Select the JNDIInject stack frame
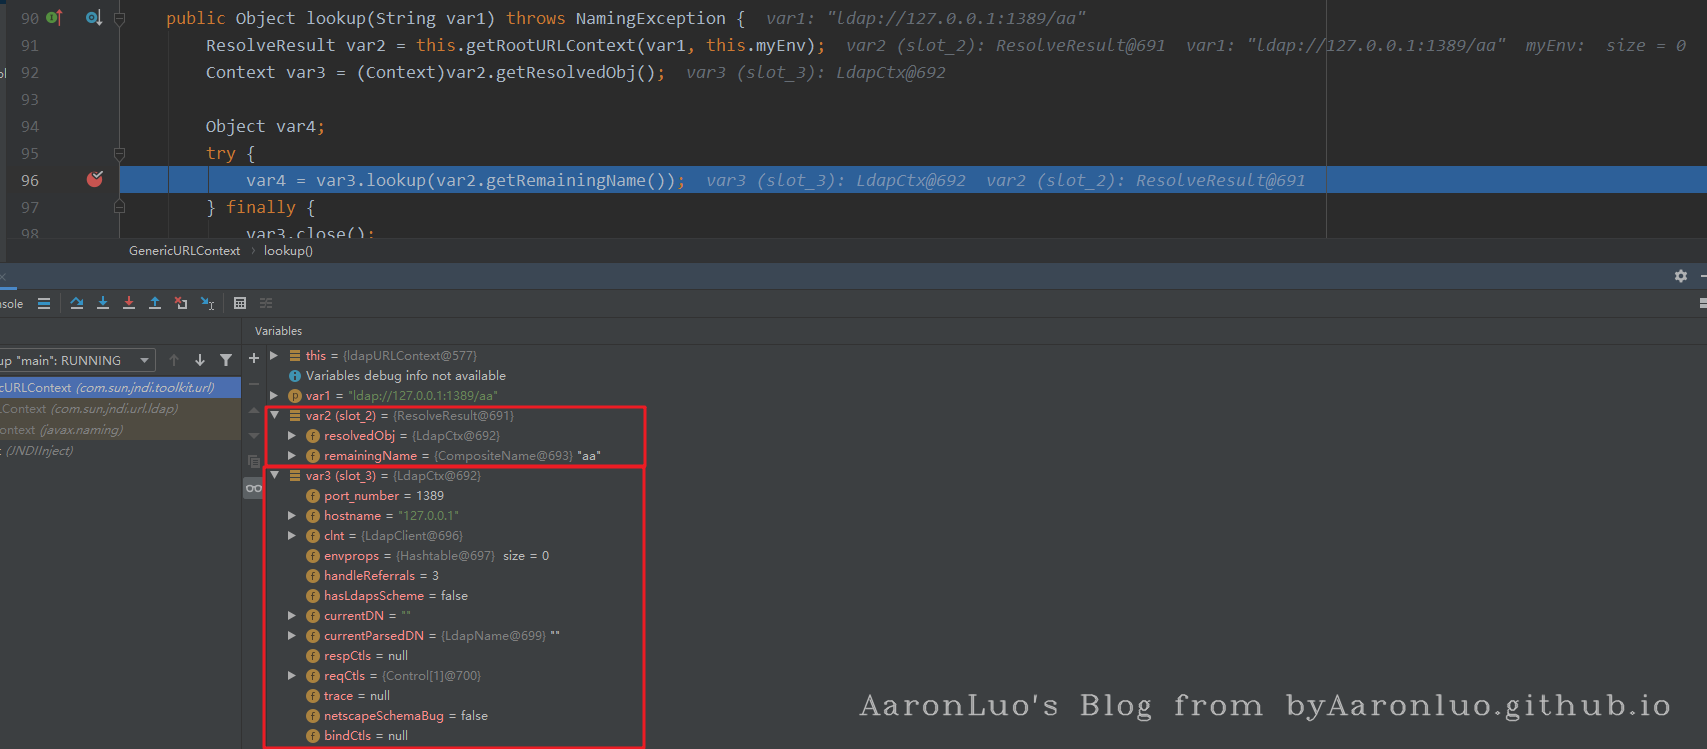The image size is (1707, 749). 40,451
